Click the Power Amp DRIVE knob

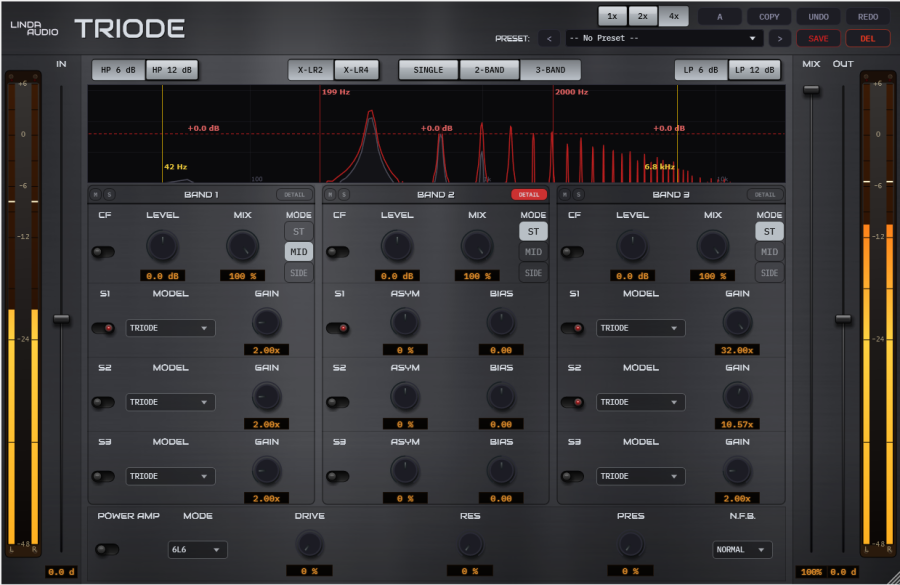point(309,544)
